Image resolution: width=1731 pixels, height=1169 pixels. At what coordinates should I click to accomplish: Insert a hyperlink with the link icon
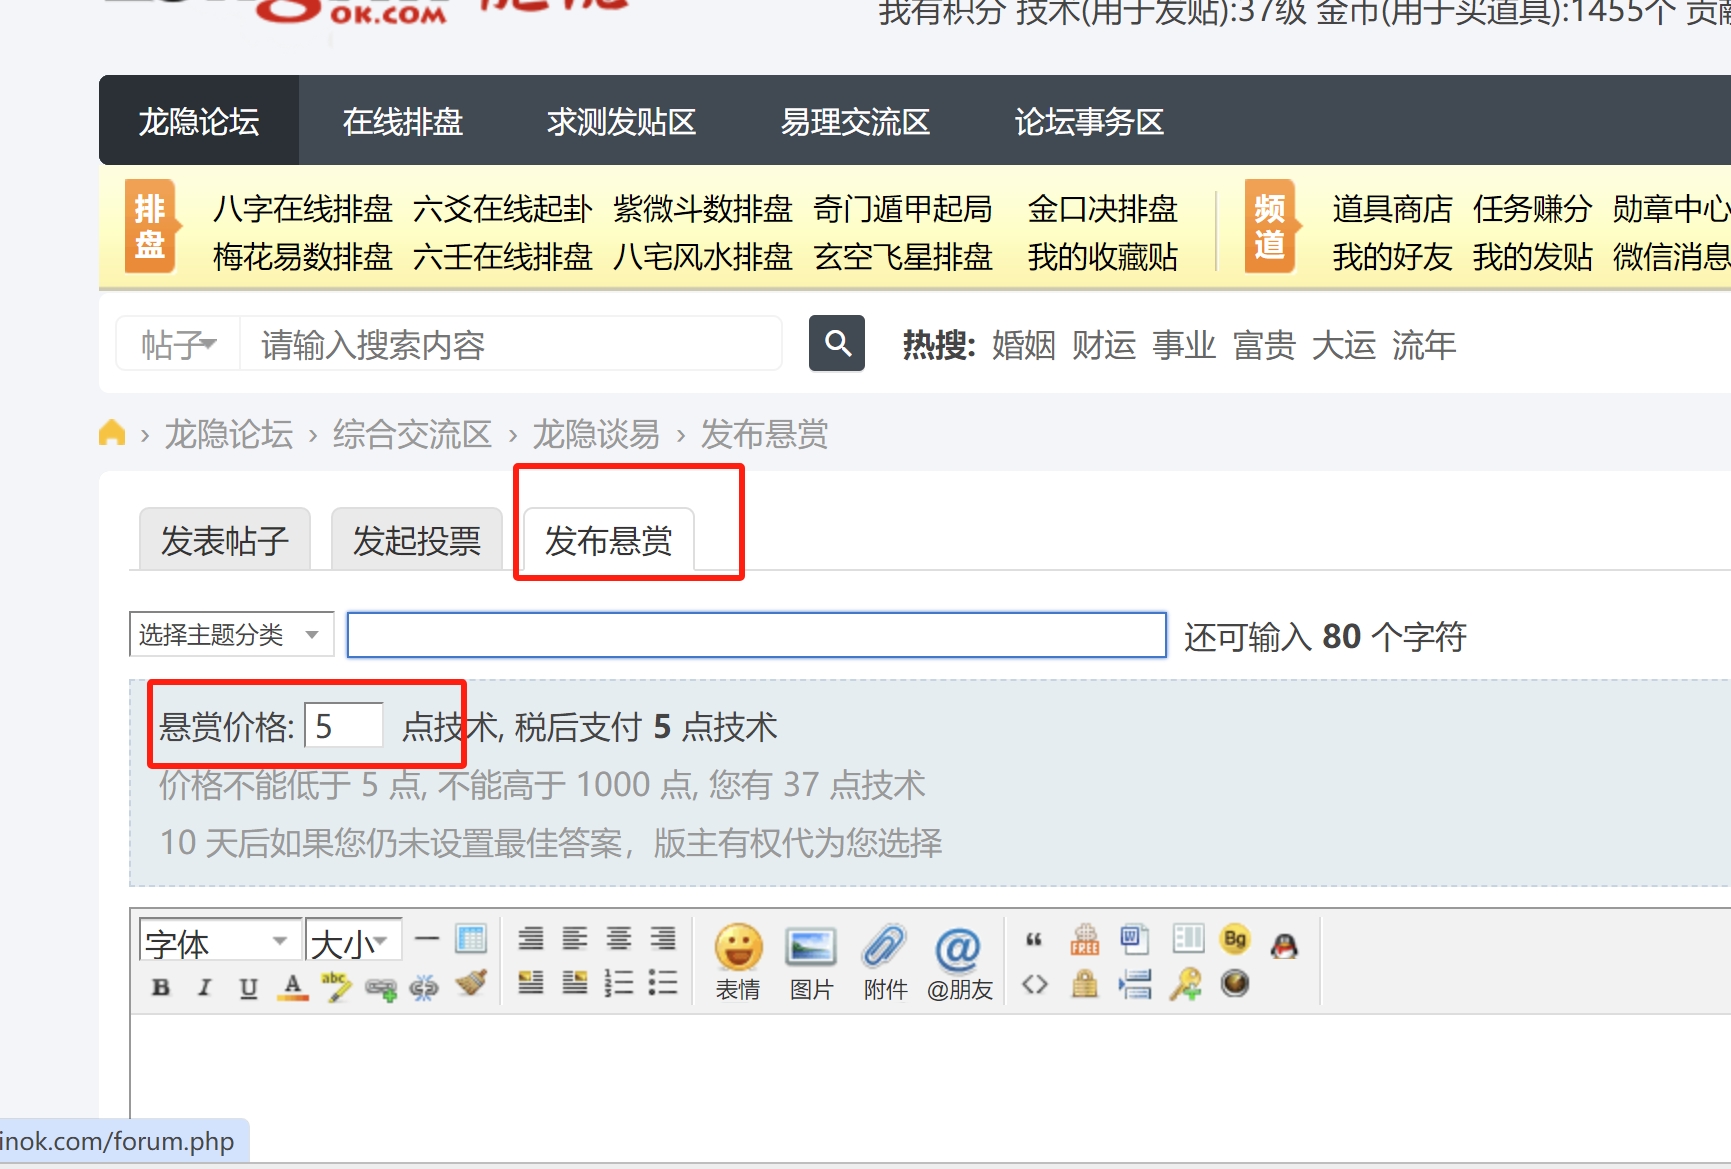(380, 988)
